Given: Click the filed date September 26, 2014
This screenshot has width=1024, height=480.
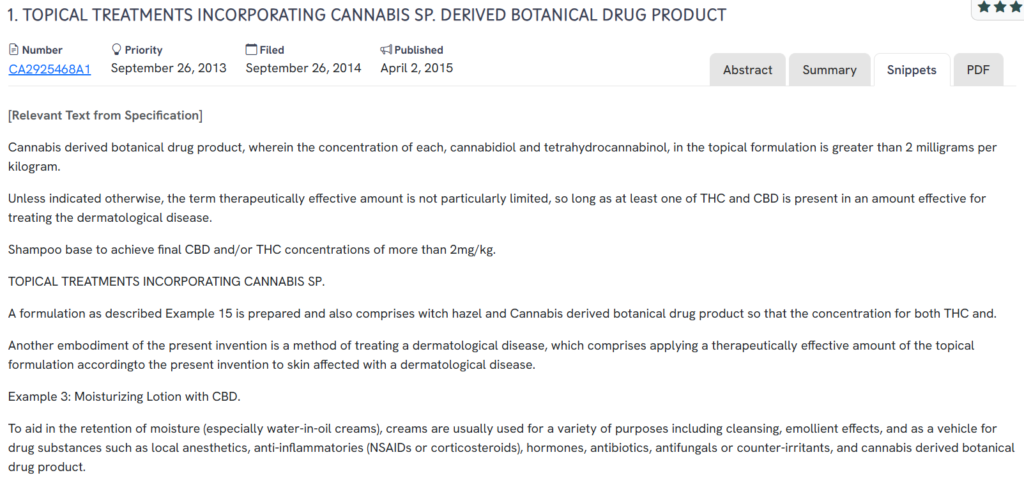Looking at the screenshot, I should click(x=303, y=68).
